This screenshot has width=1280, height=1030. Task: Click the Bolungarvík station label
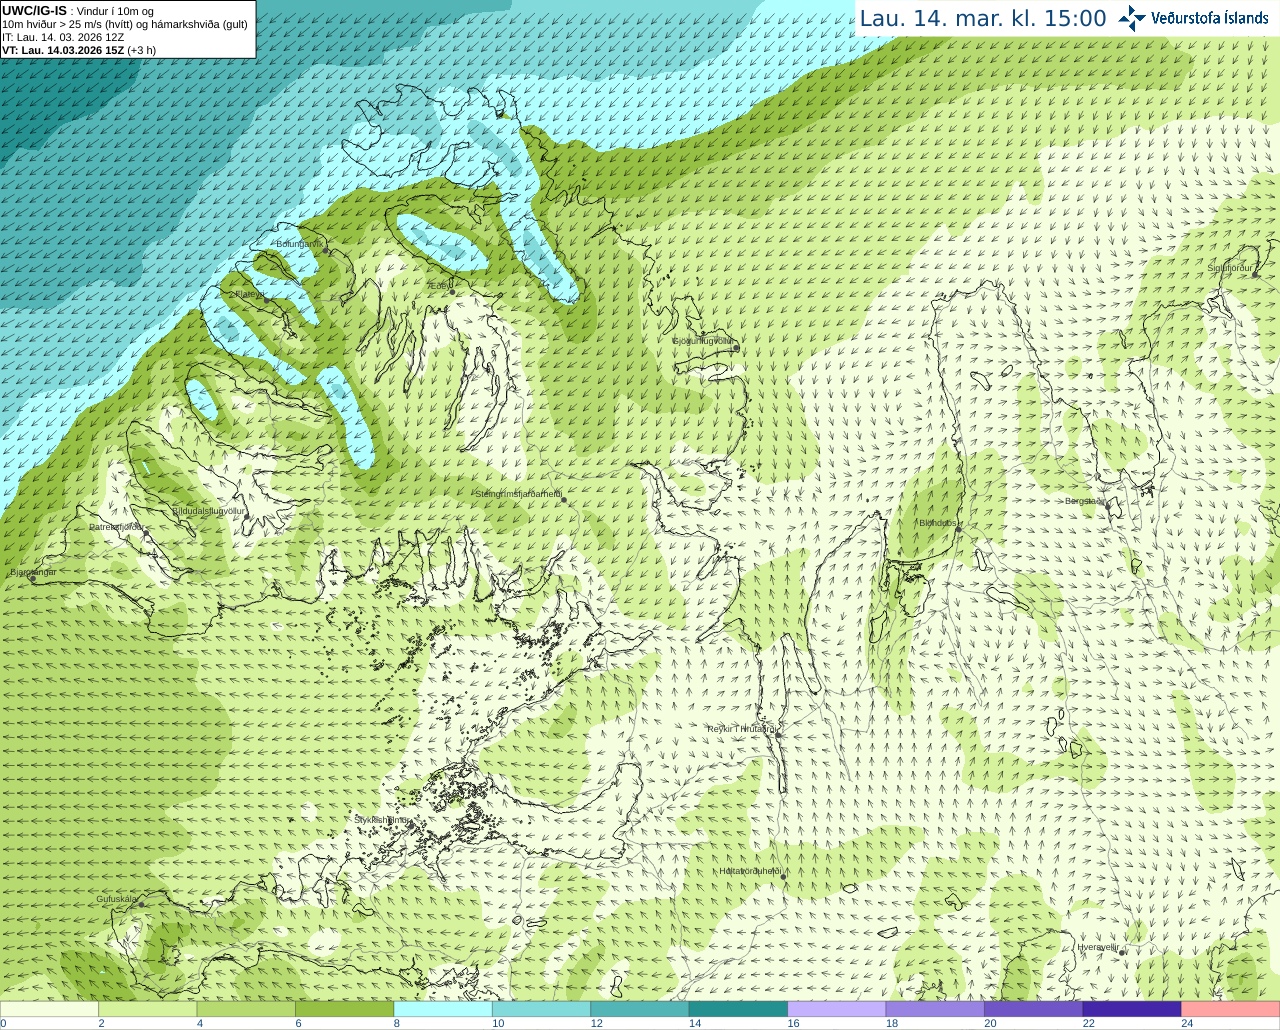pos(299,243)
